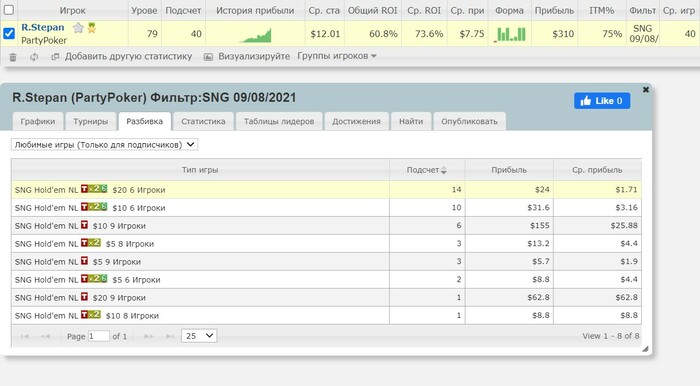This screenshot has height=386, width=700.
Task: Click the x2.8 badge in the $5 6 Игроки row
Action: point(98,278)
